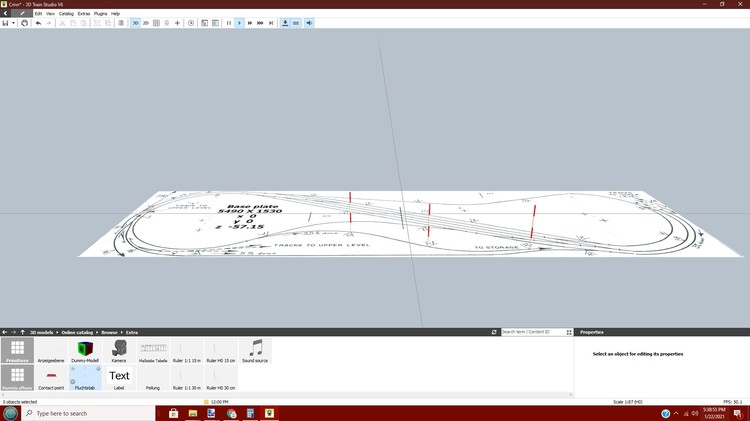Open the Save button dropdown arrow
The height and width of the screenshot is (421, 750).
coord(14,22)
